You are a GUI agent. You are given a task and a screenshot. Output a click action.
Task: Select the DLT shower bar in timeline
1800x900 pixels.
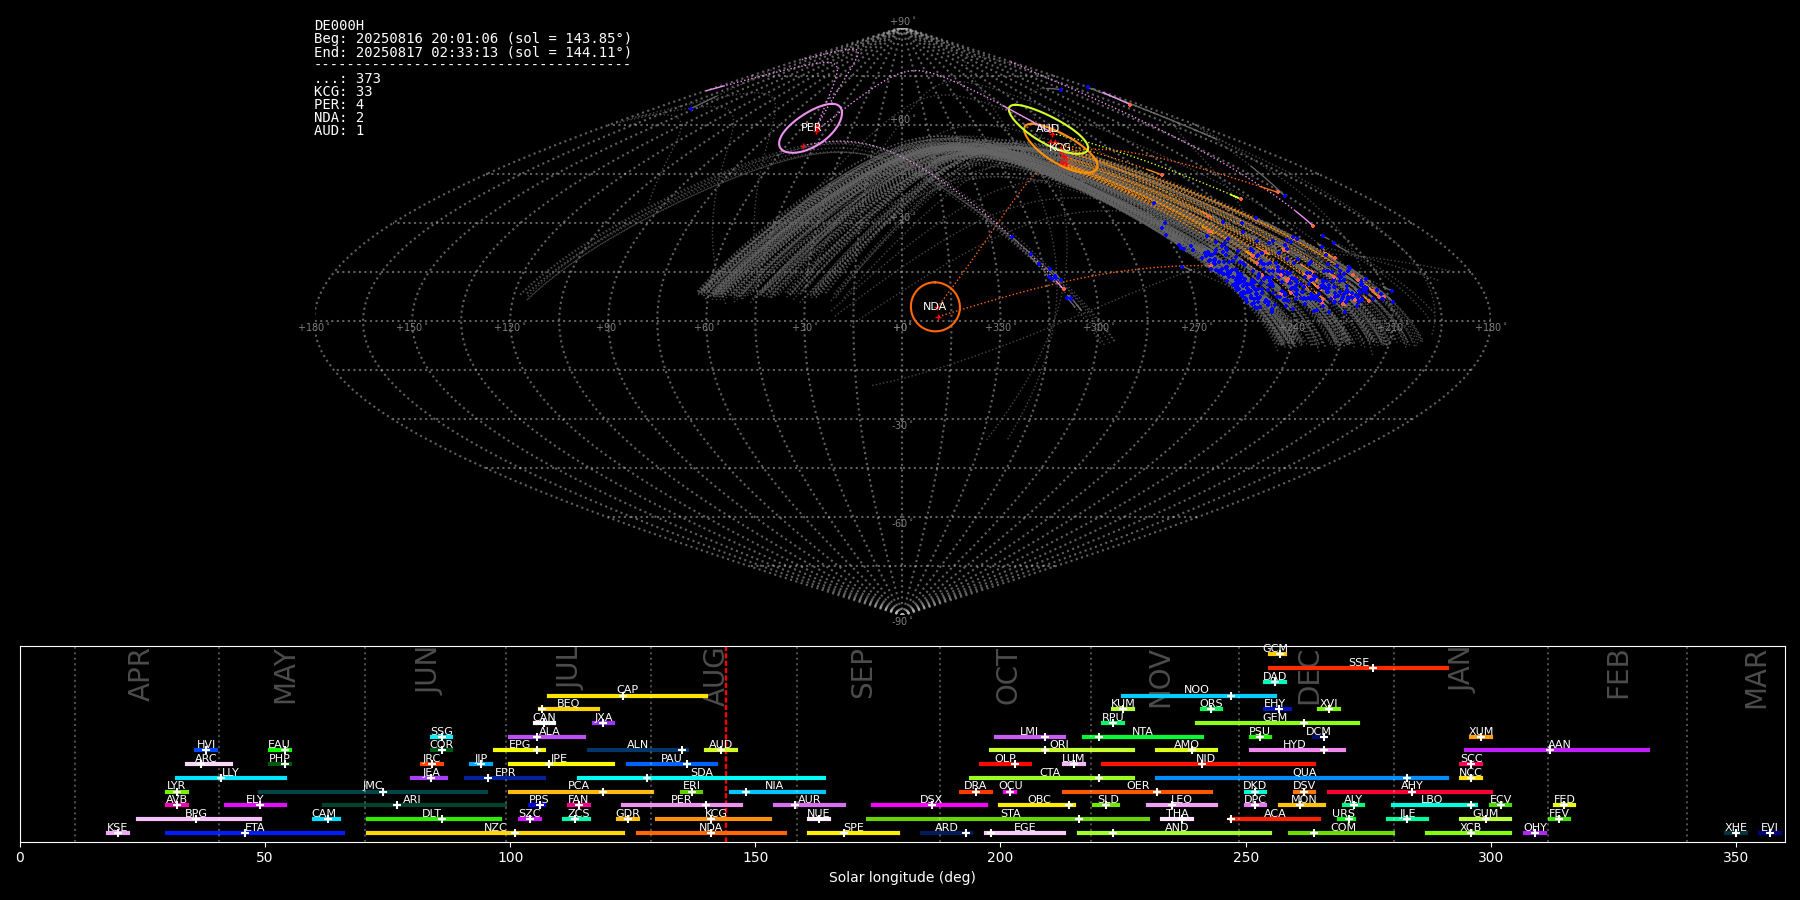pyautogui.click(x=434, y=819)
